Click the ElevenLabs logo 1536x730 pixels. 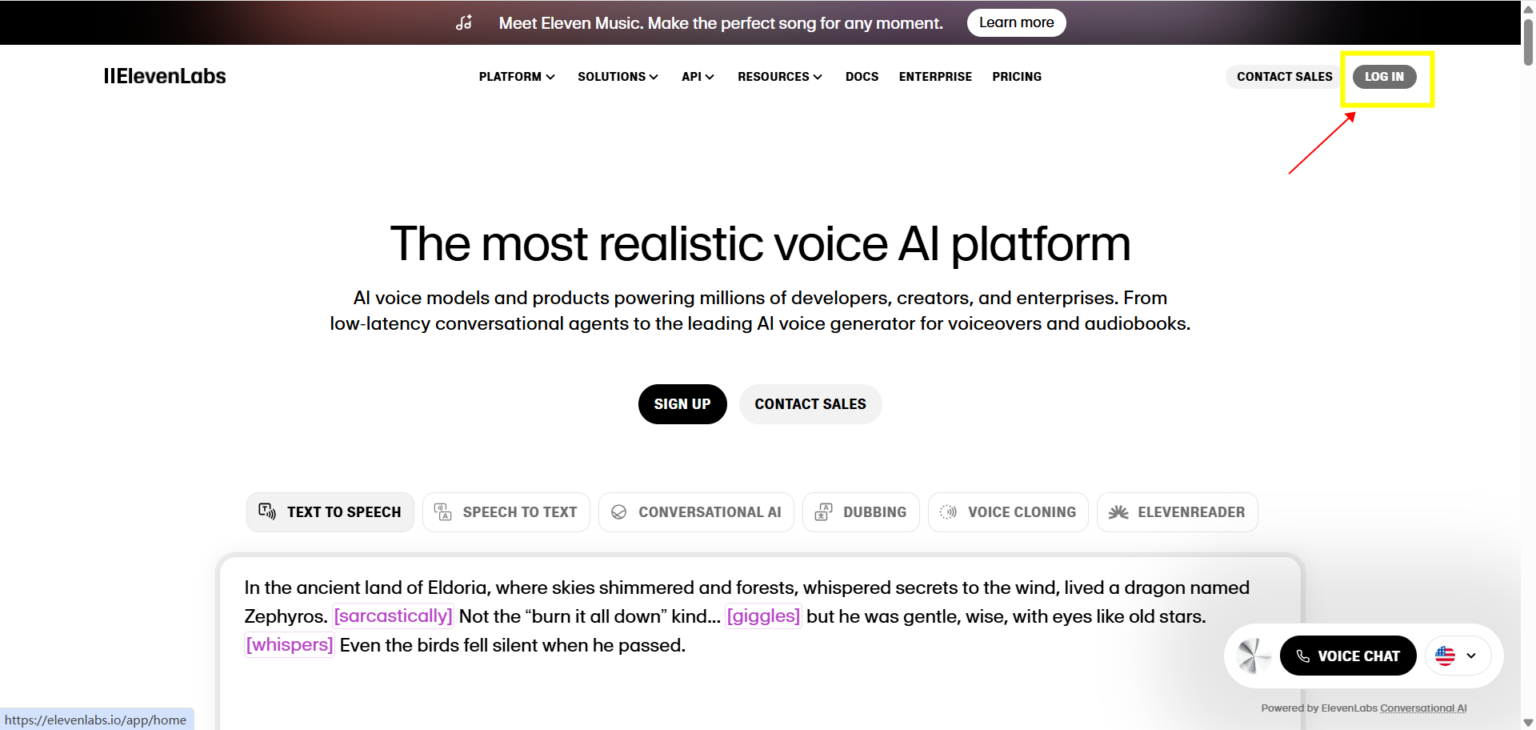click(164, 75)
